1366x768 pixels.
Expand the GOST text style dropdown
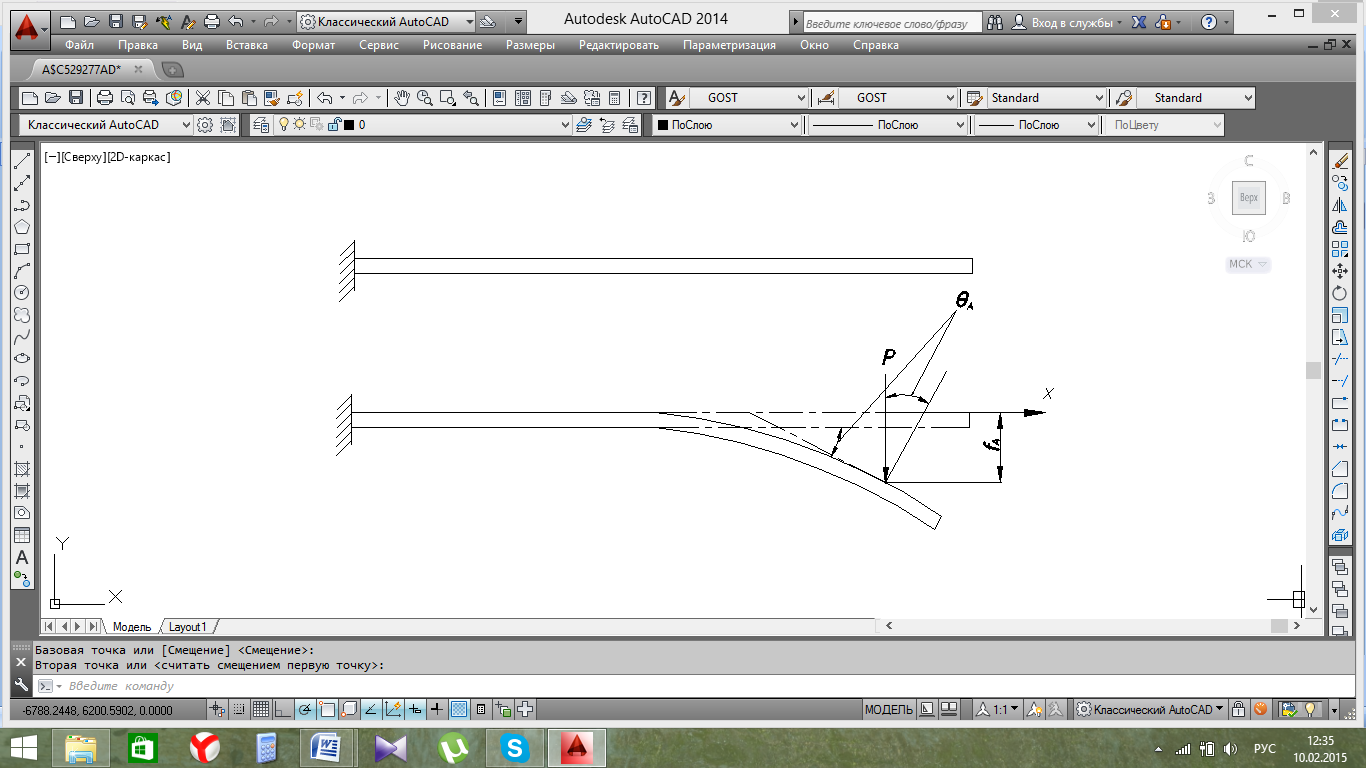coord(800,98)
